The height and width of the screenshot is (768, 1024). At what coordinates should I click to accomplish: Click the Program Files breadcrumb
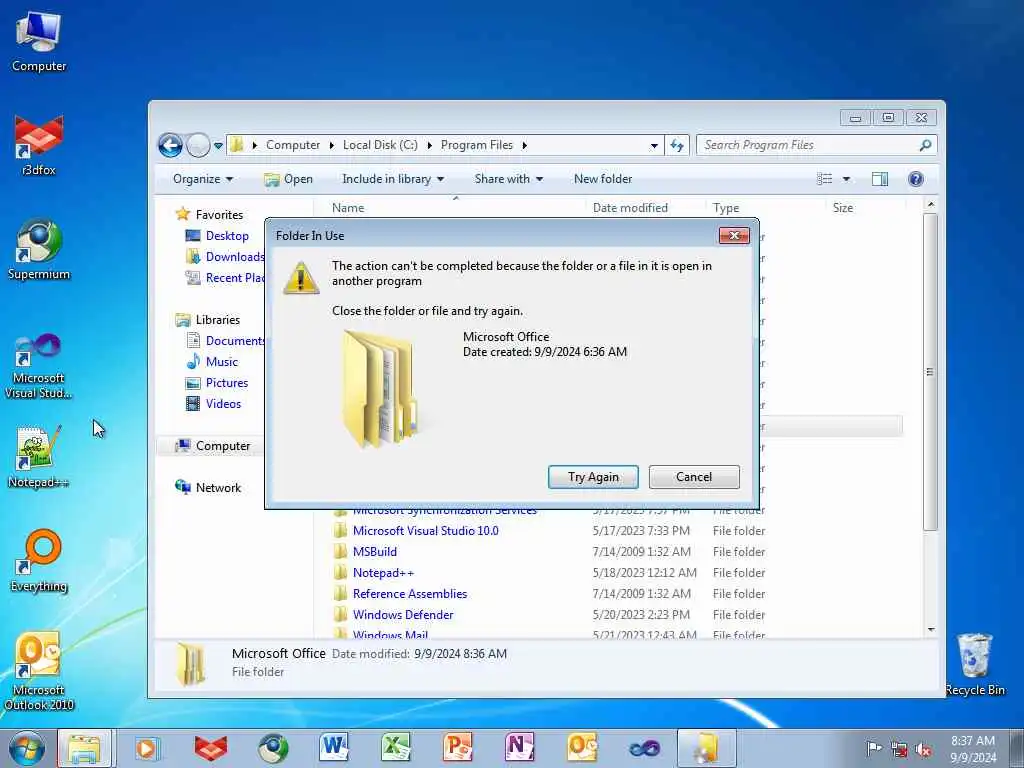pos(477,145)
